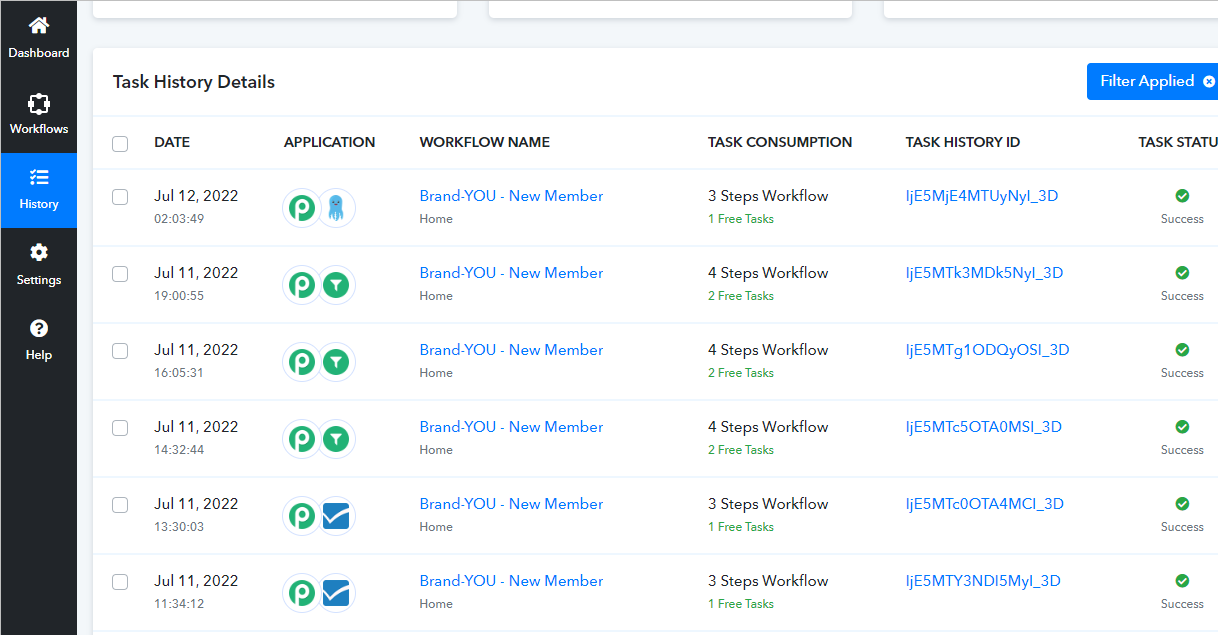
Task: Open task history ID IjE5MTc5OTA0MSI_3D
Action: (x=984, y=427)
